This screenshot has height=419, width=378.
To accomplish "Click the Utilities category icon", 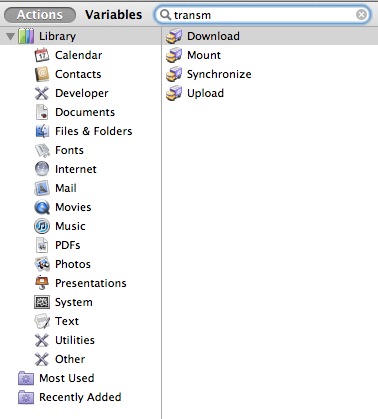I will [x=42, y=340].
